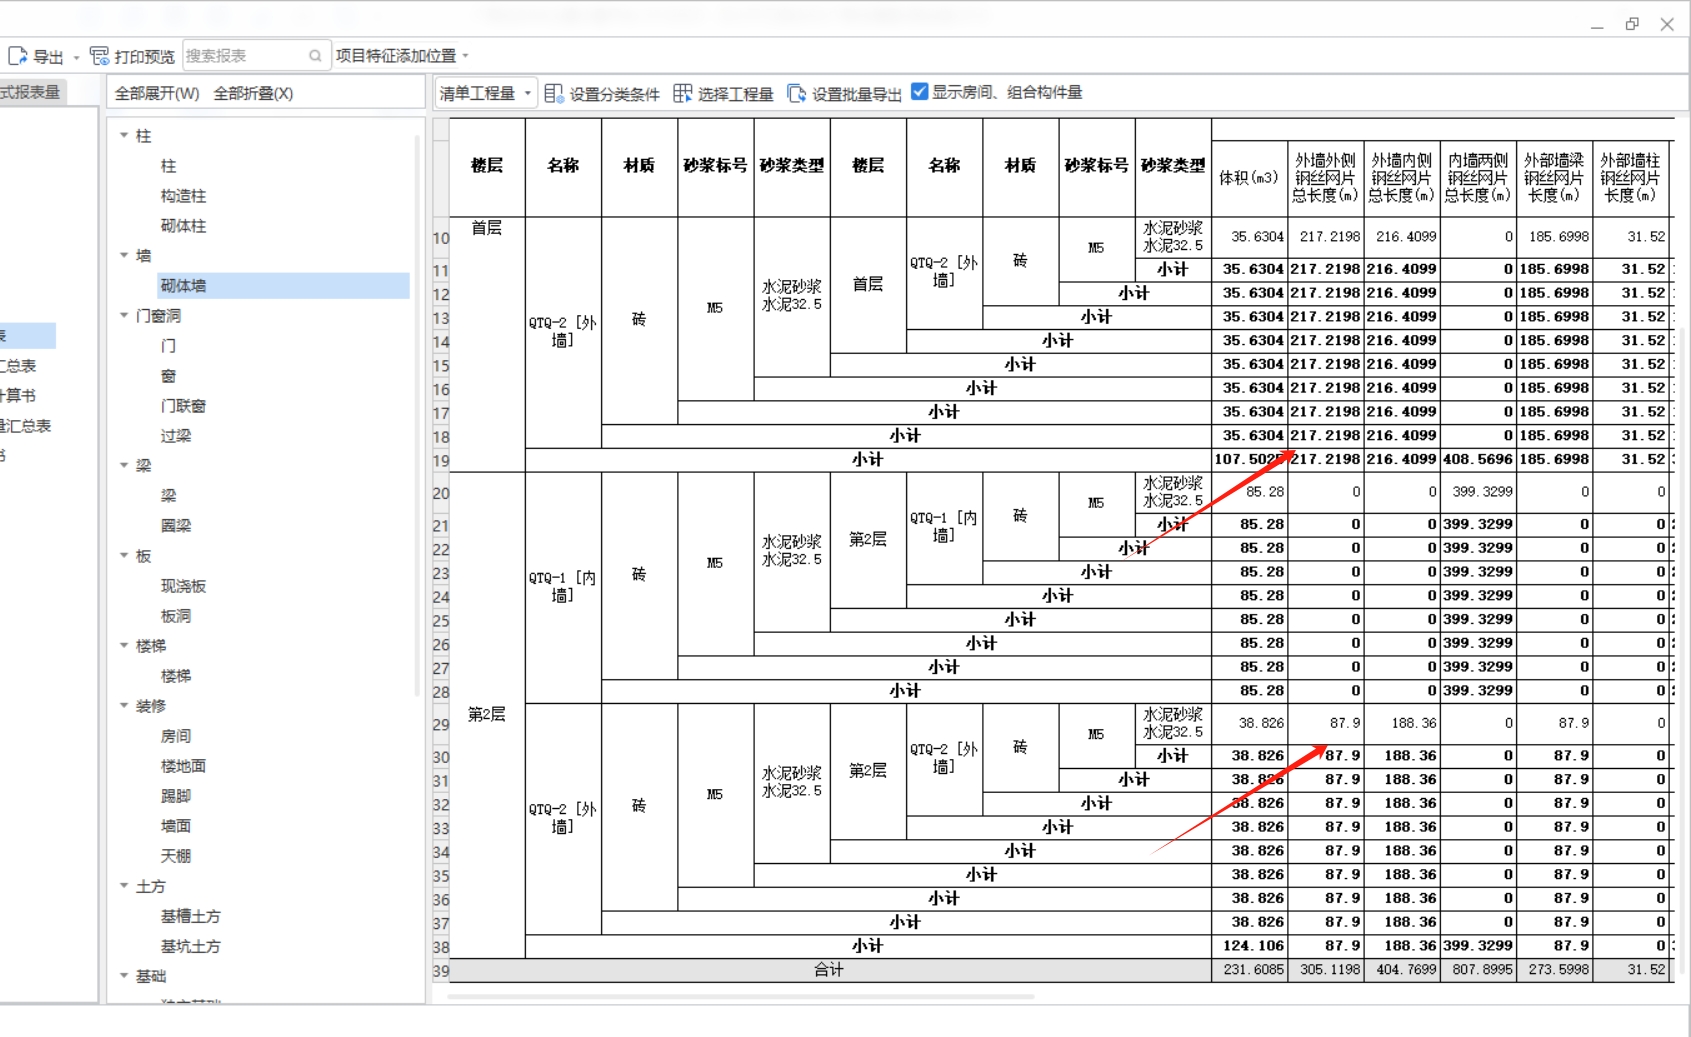Select 现浇板 in the tree
The width and height of the screenshot is (1691, 1037).
click(183, 586)
